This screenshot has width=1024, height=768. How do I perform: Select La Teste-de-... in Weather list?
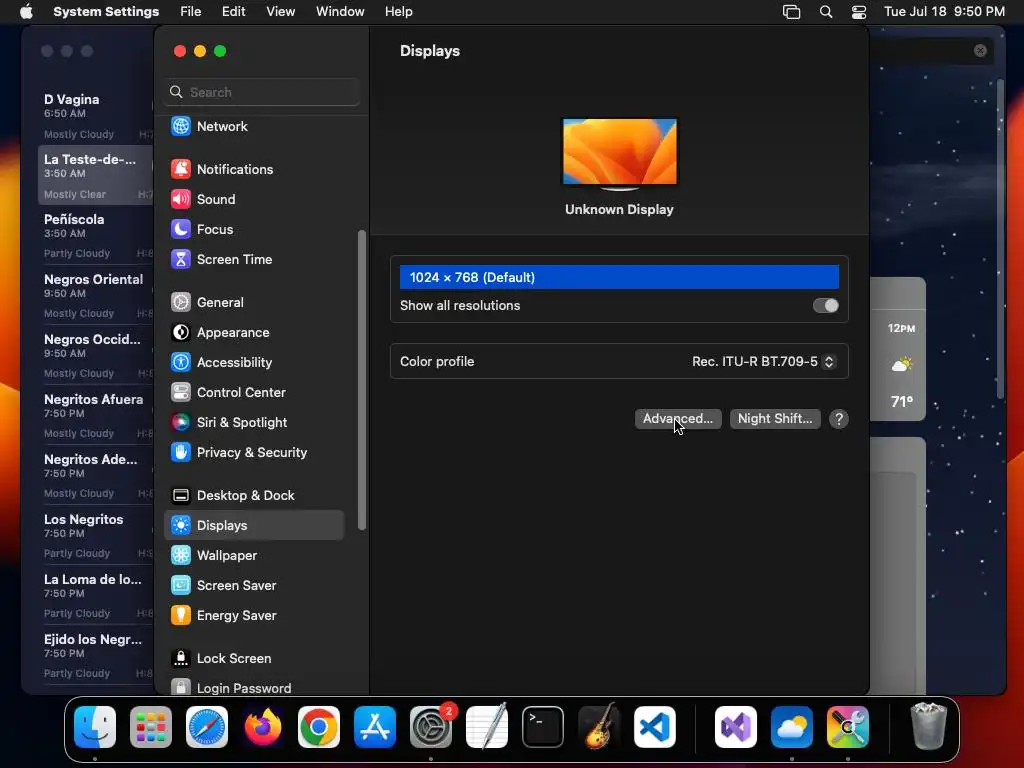pos(97,175)
